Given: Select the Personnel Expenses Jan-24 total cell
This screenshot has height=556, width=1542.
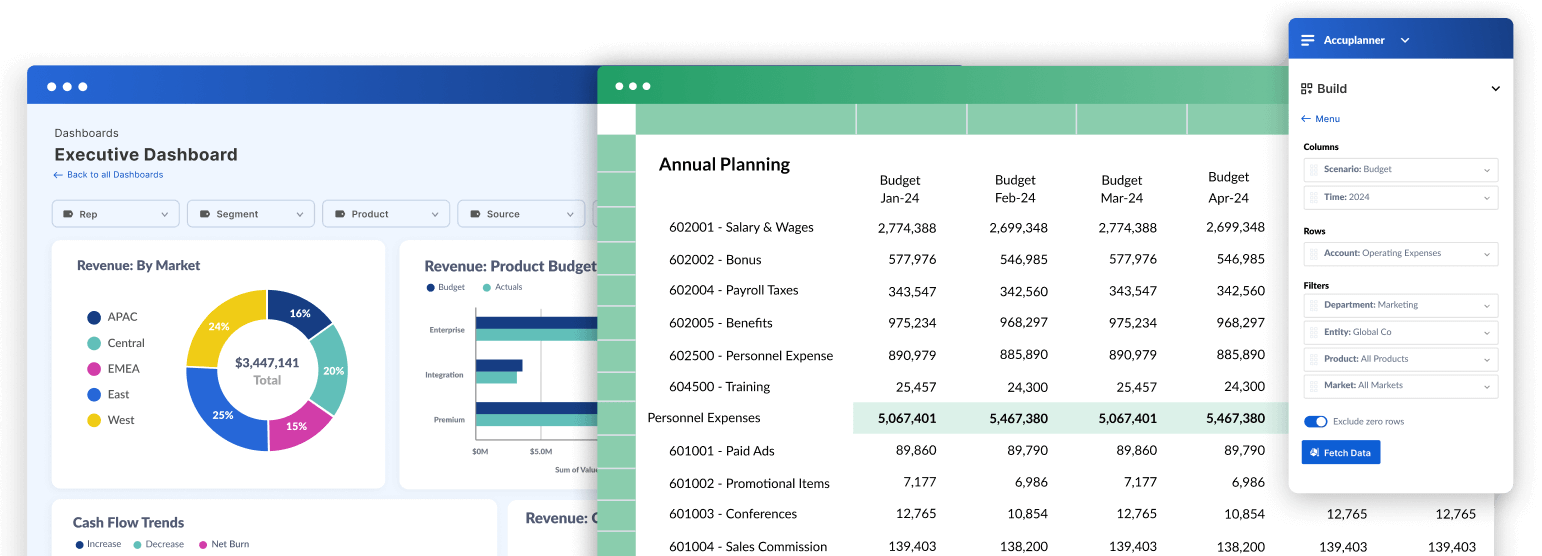Looking at the screenshot, I should click(907, 419).
